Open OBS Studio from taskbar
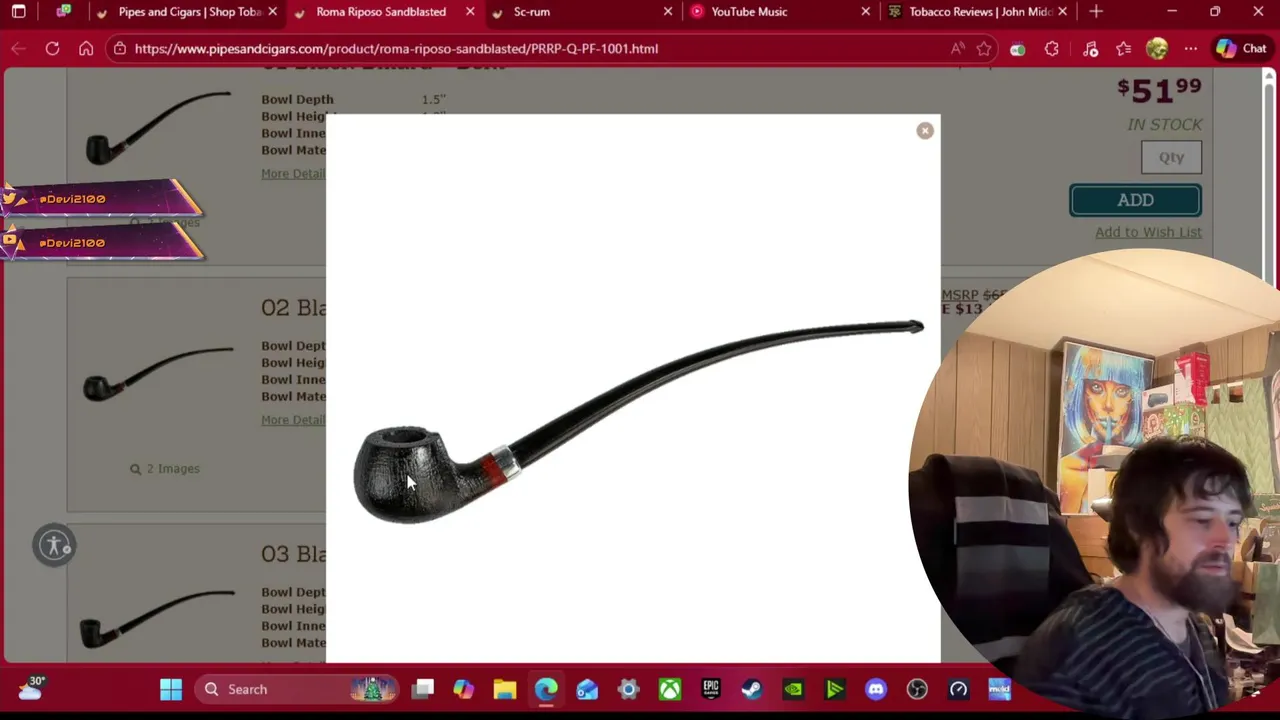Viewport: 1280px width, 720px height. coord(917,689)
